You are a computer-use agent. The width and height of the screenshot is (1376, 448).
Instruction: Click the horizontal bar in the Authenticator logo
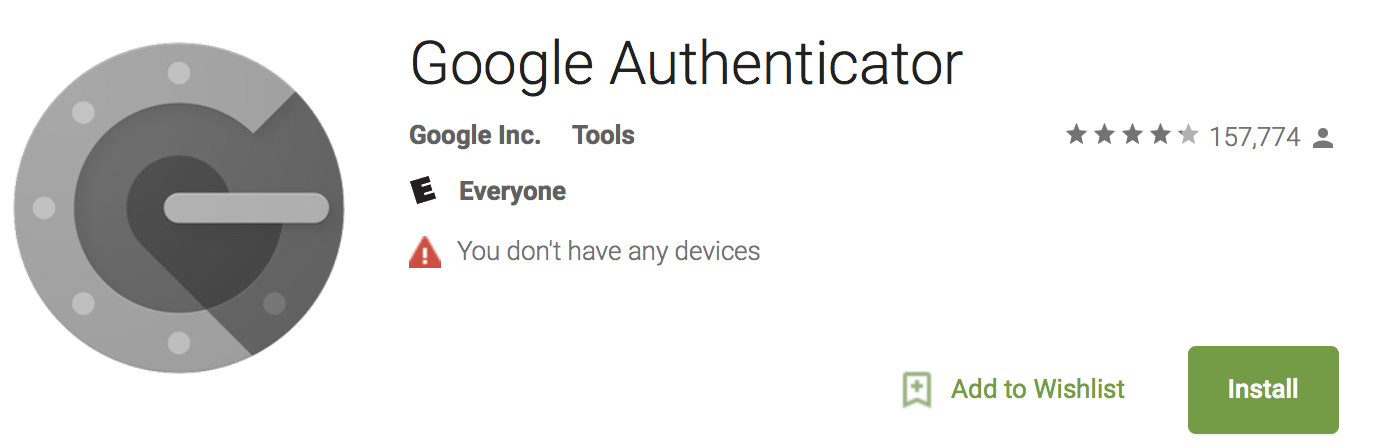[246, 208]
